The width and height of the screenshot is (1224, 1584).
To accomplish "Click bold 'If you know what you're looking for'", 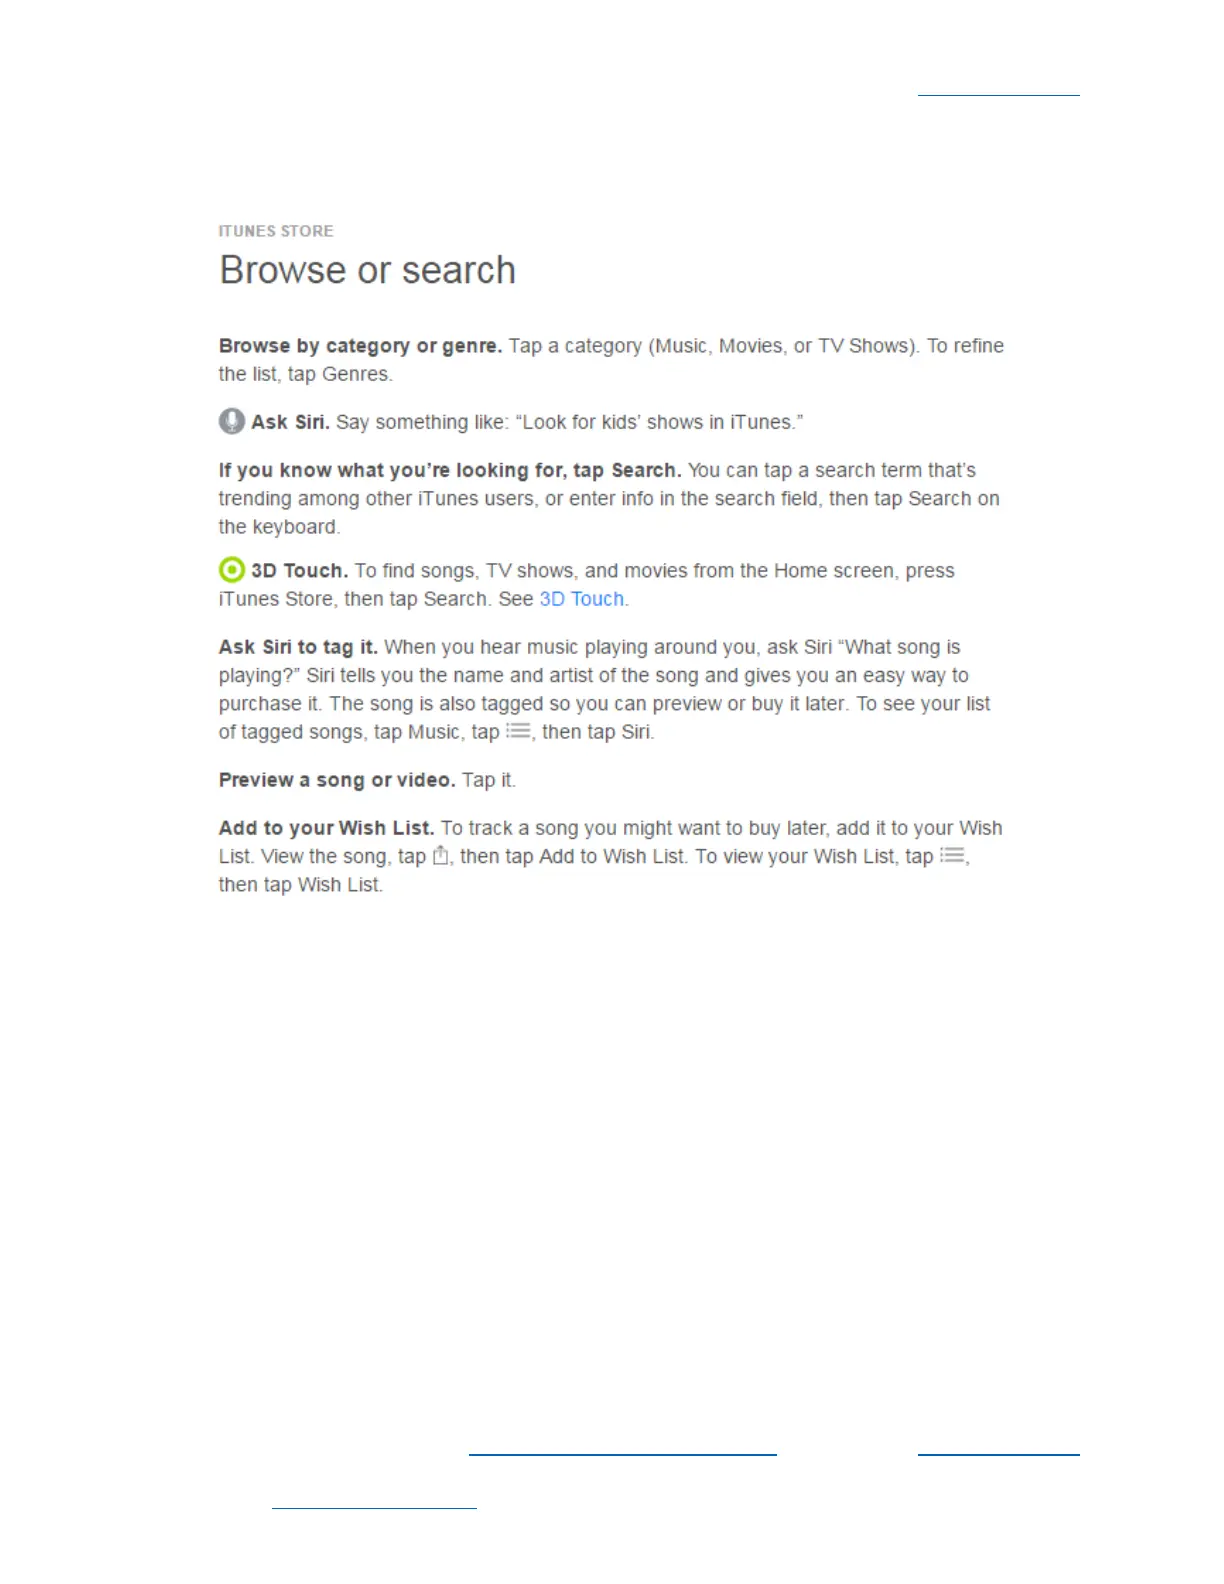I will coord(393,470).
